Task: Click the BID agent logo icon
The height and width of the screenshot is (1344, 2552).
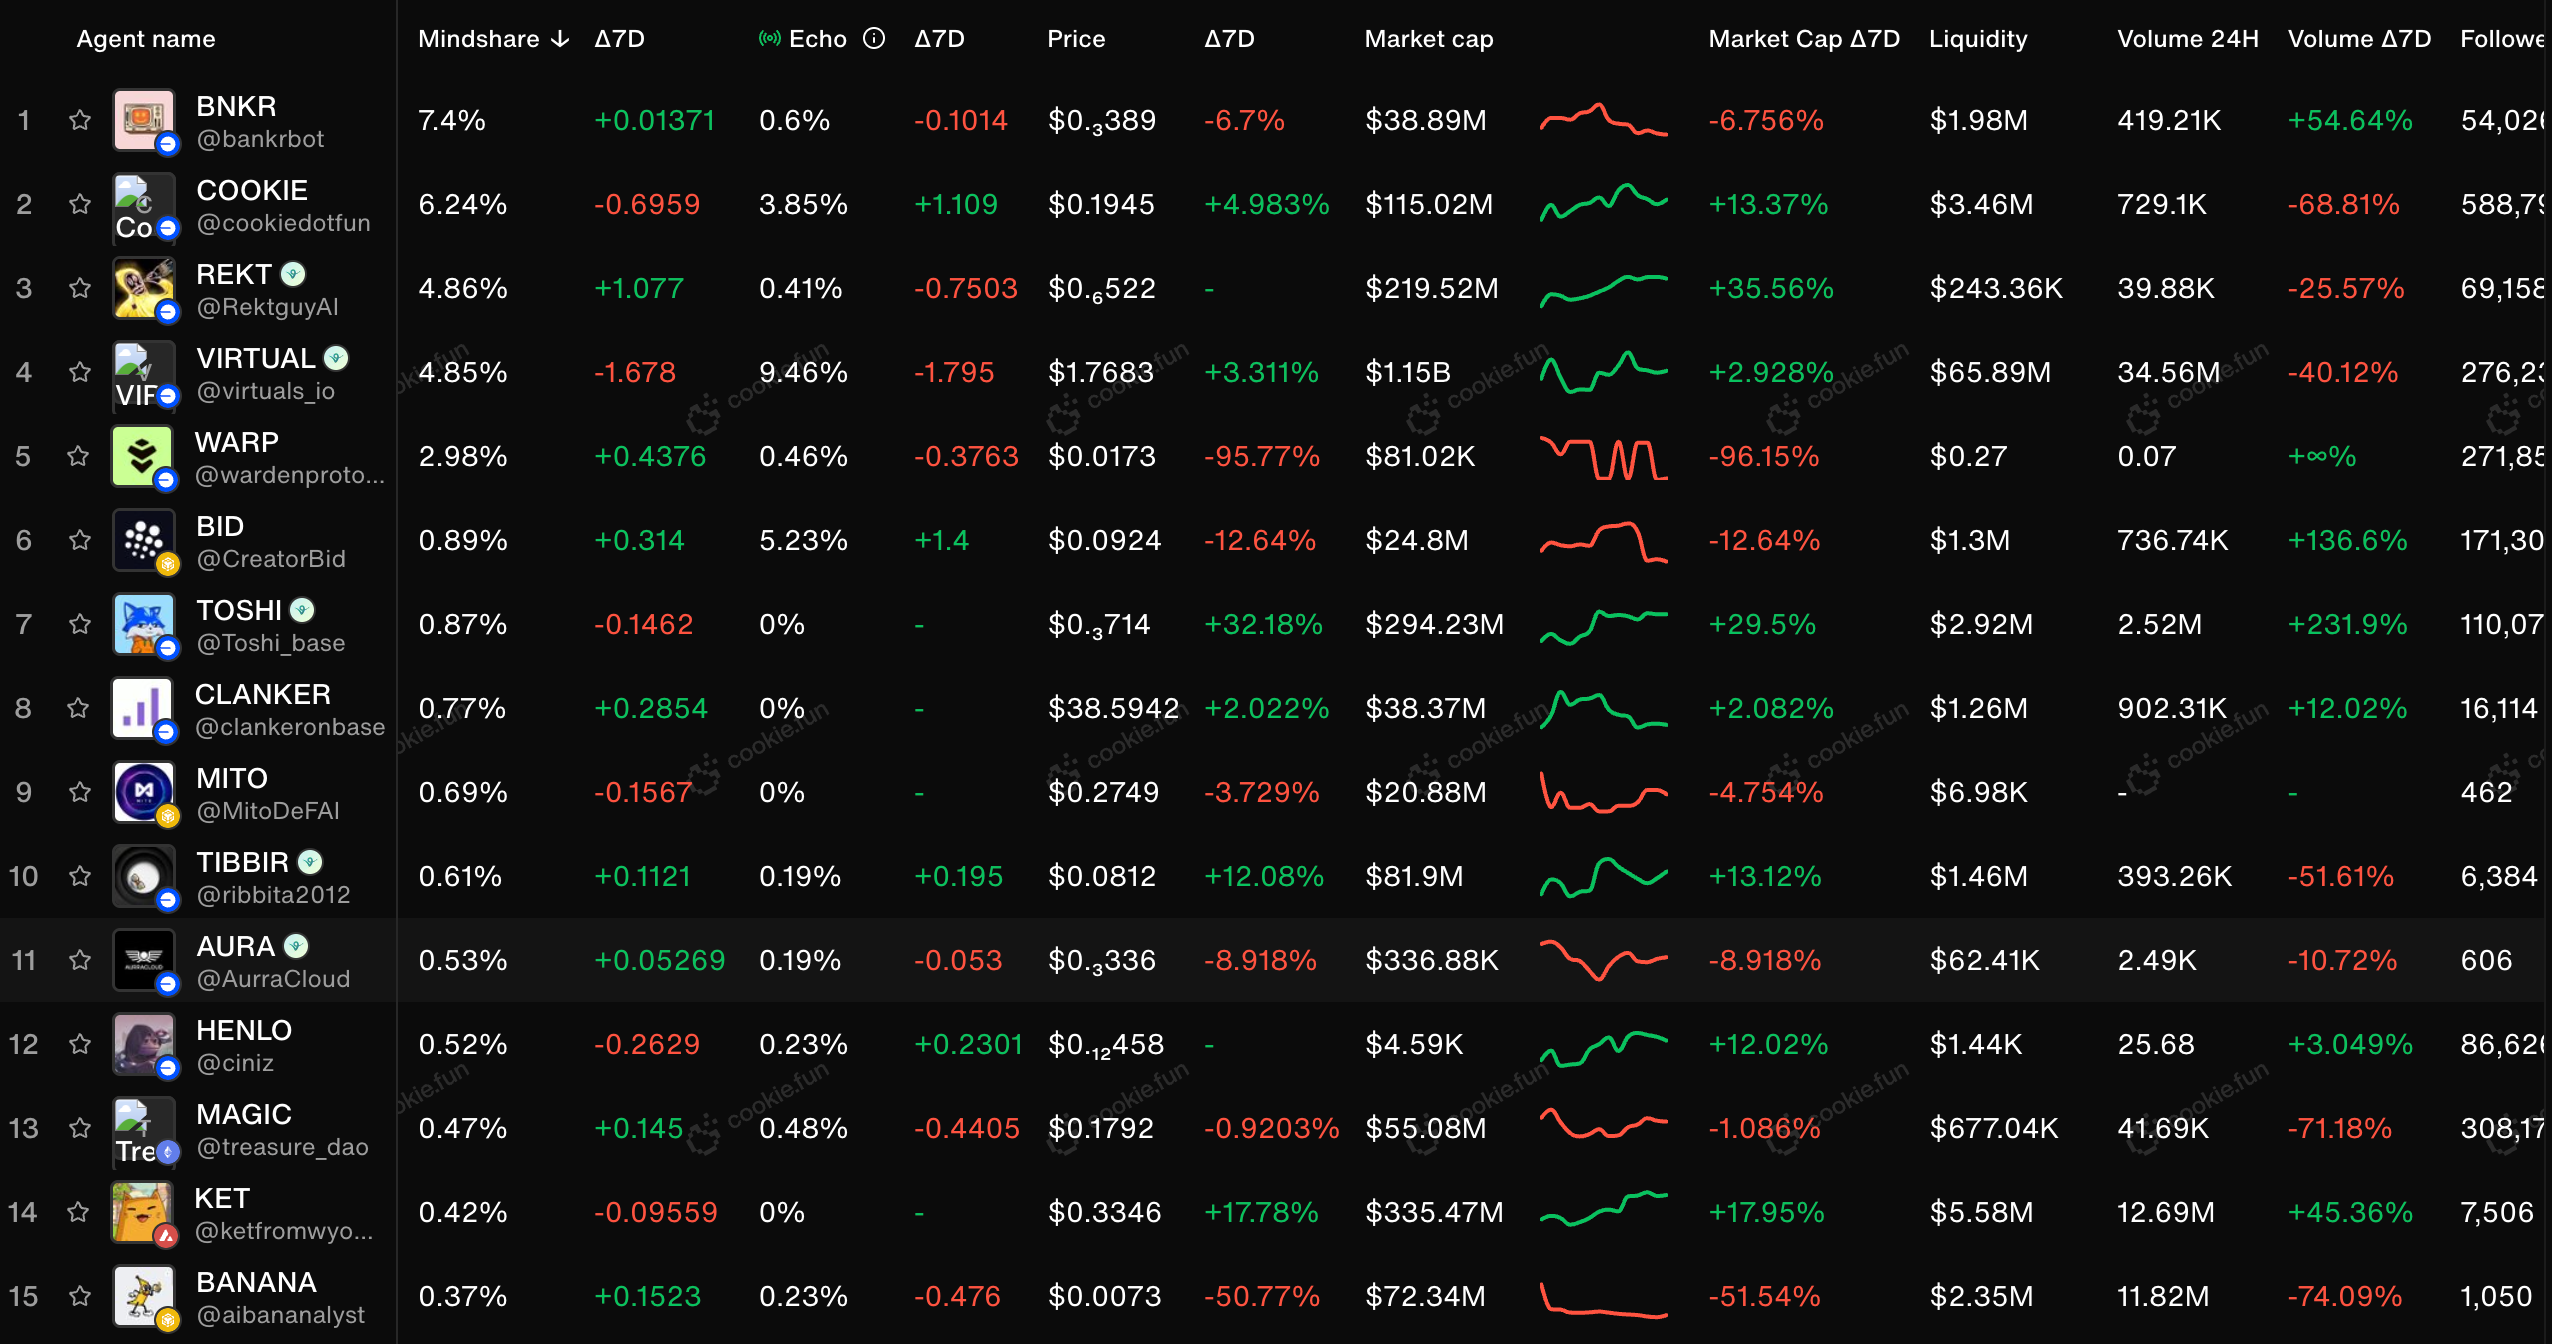Action: 143,540
